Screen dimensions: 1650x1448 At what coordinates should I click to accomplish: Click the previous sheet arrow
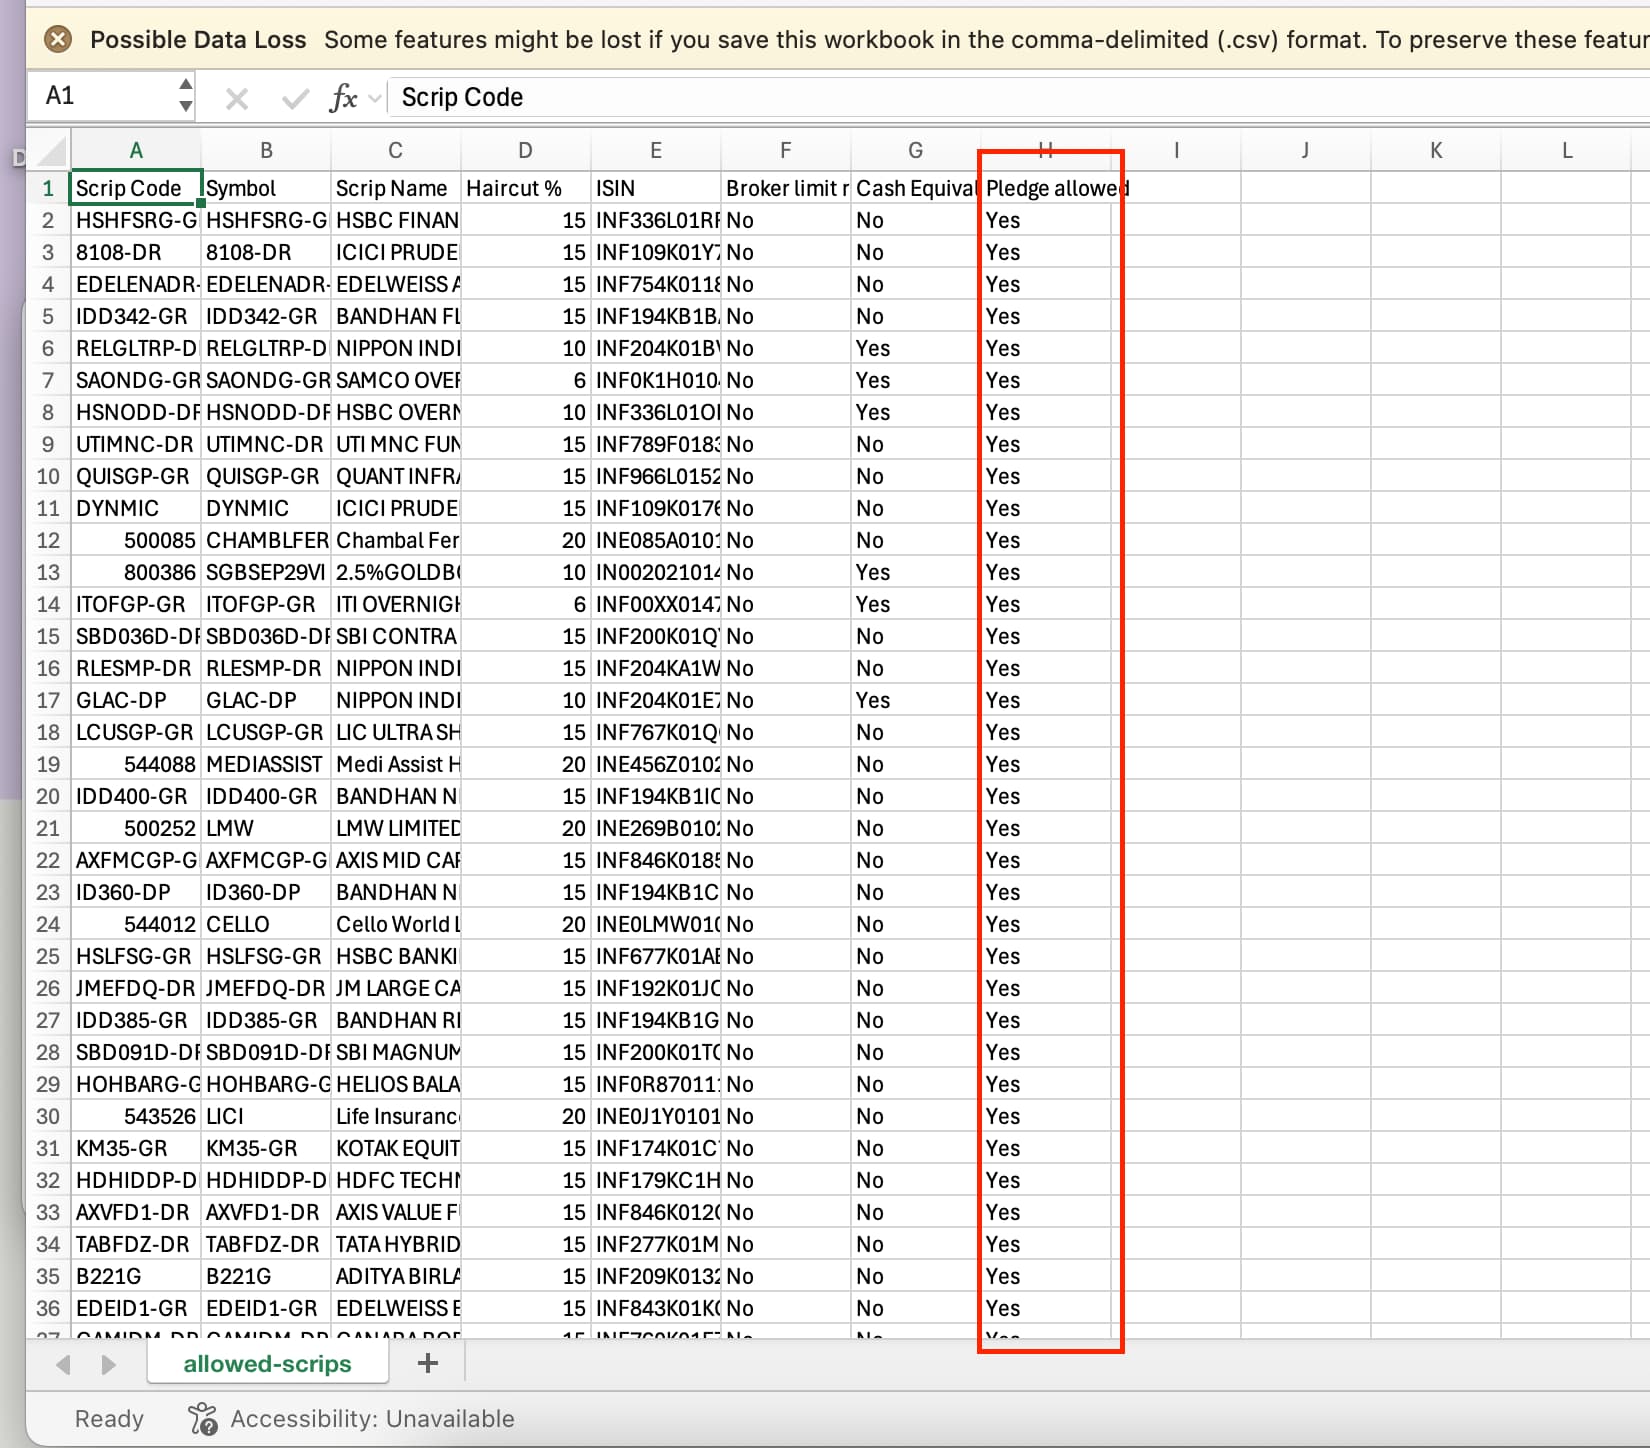point(64,1364)
